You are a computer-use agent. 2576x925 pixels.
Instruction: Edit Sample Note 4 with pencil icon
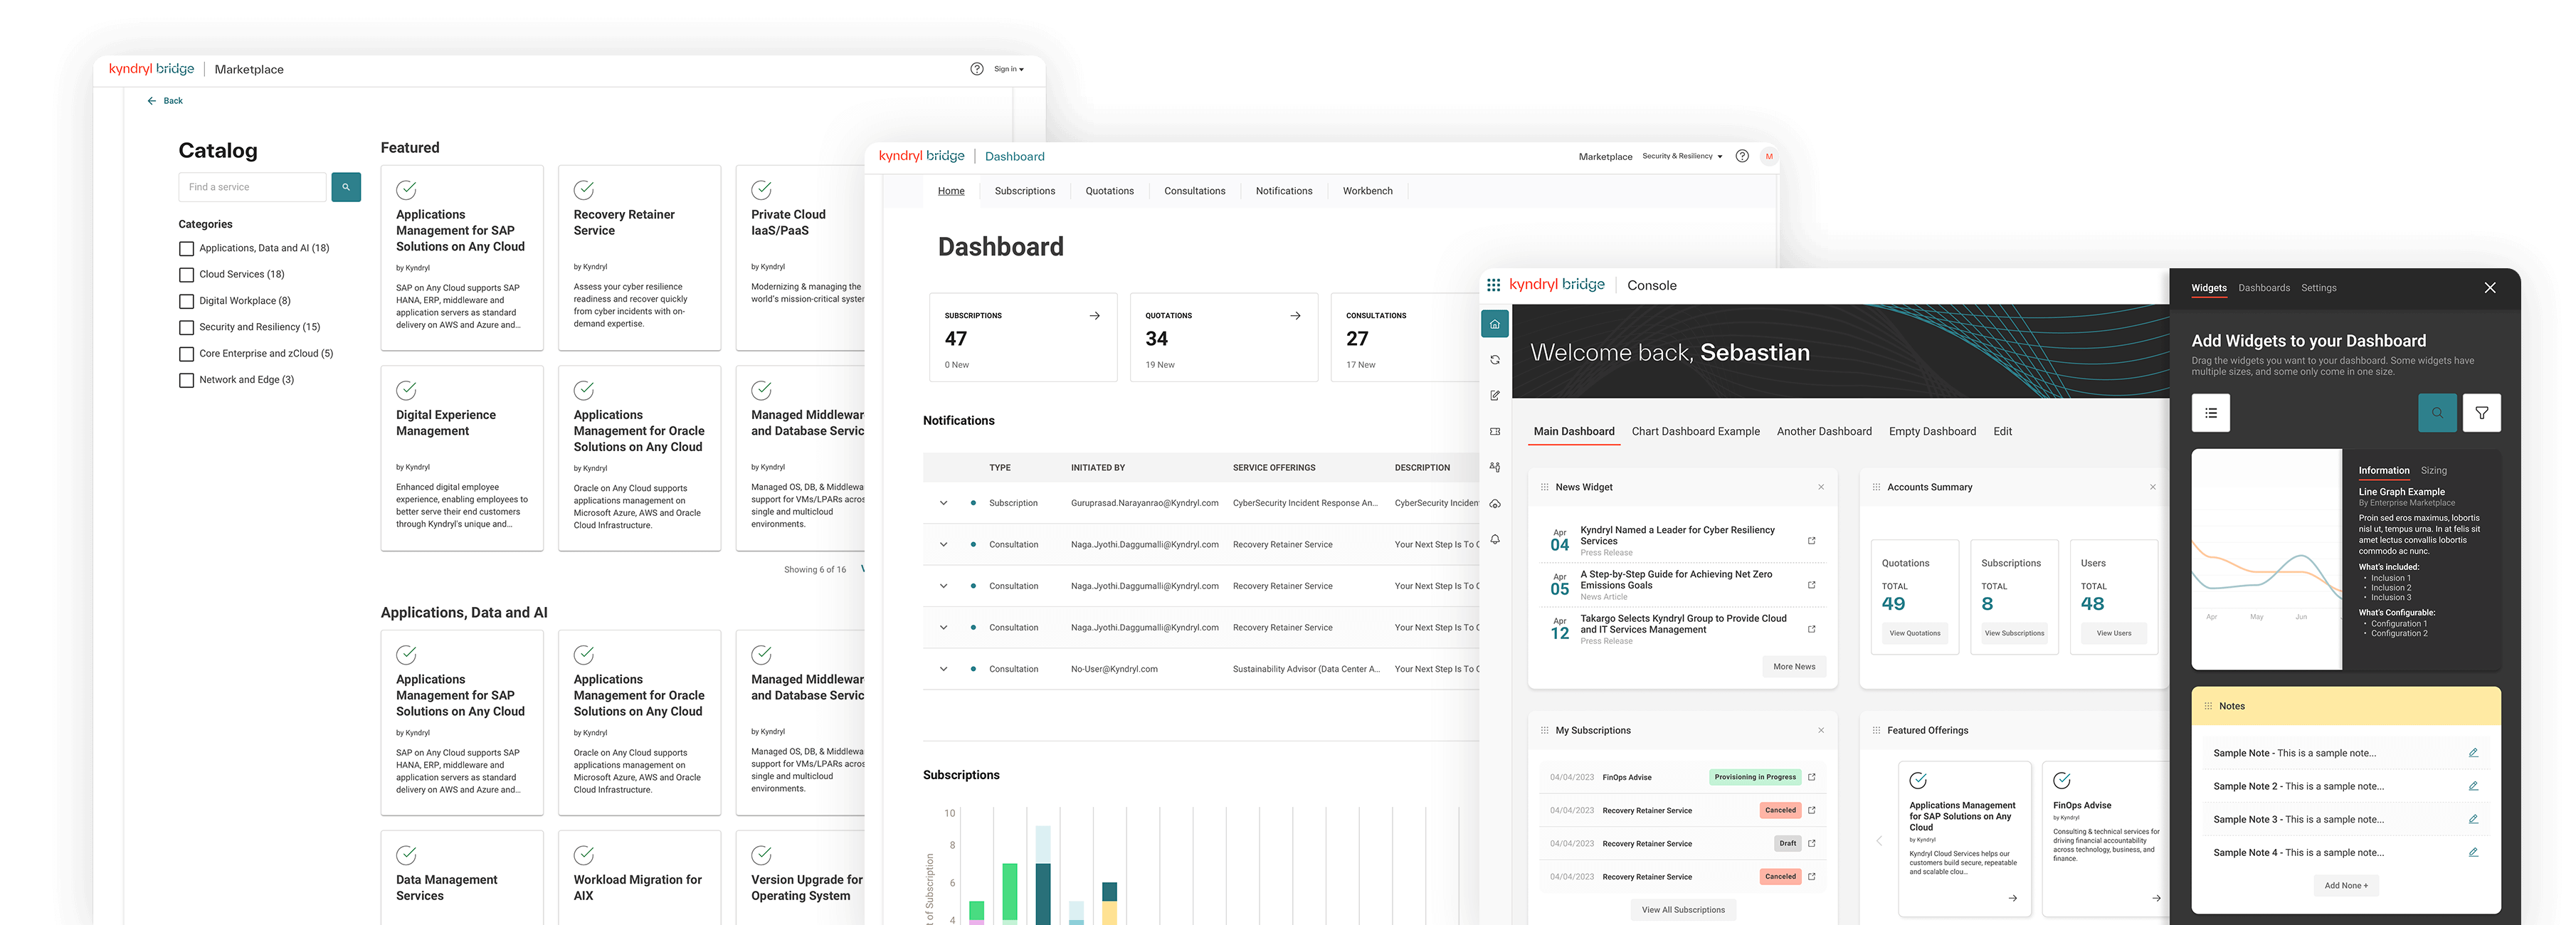pos(2474,852)
